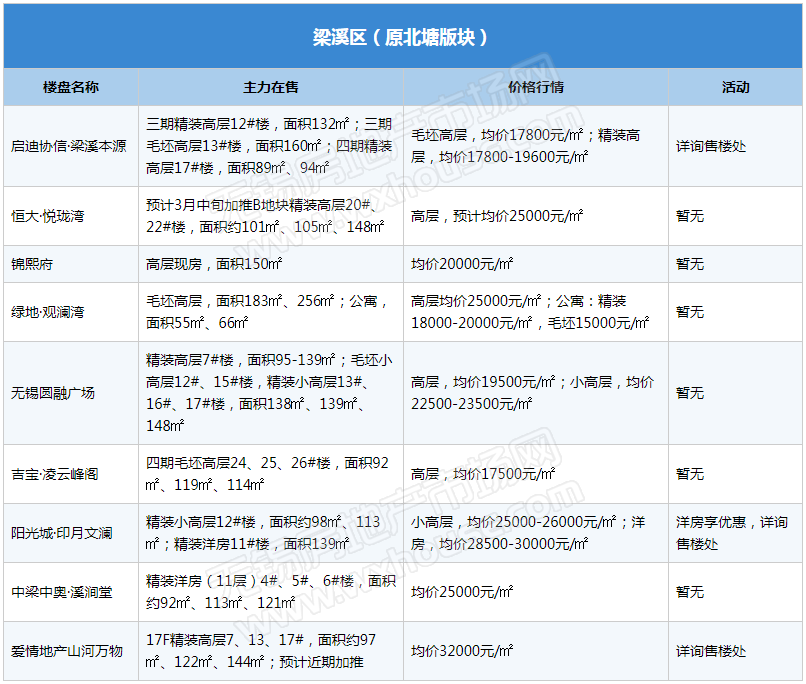Open the 启迪协信·梁溪本源 property name
806x684 pixels.
[x=69, y=146]
